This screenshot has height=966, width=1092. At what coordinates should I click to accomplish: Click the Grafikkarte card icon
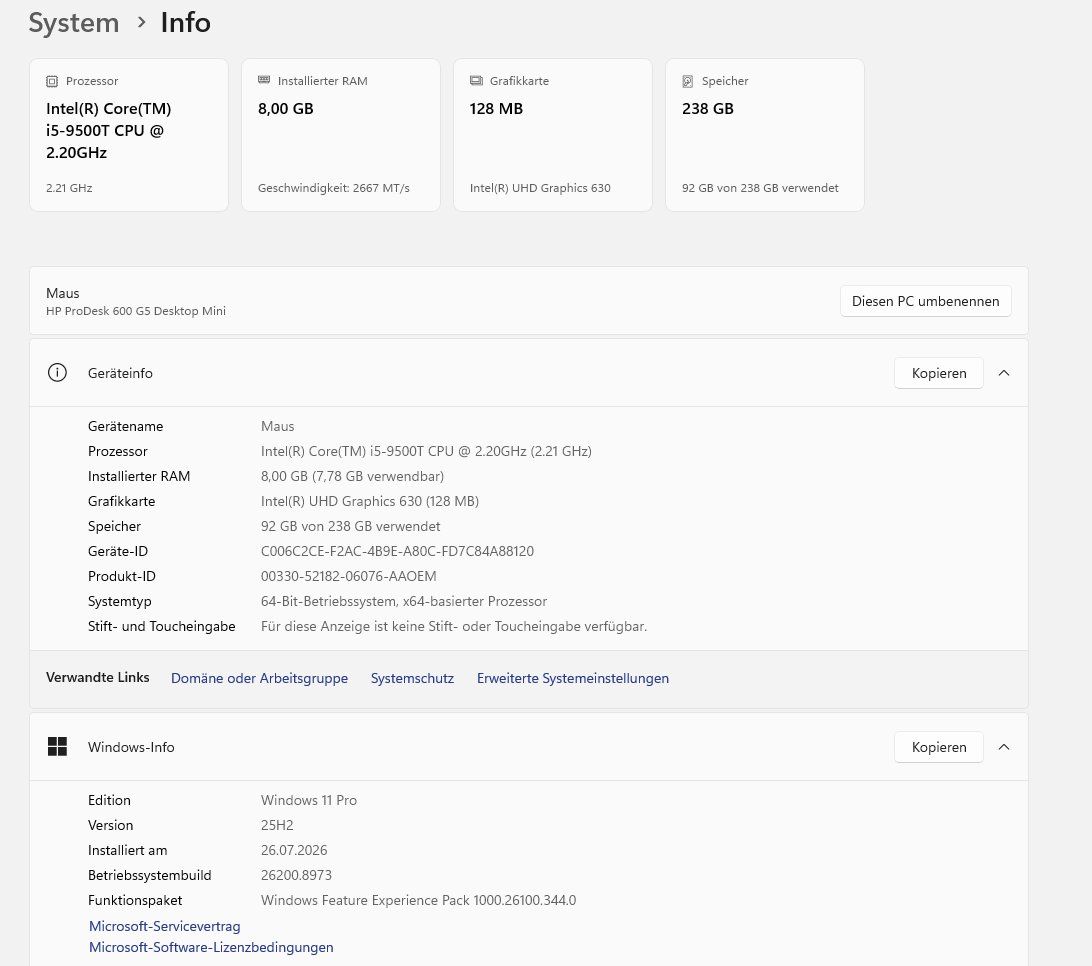(476, 81)
